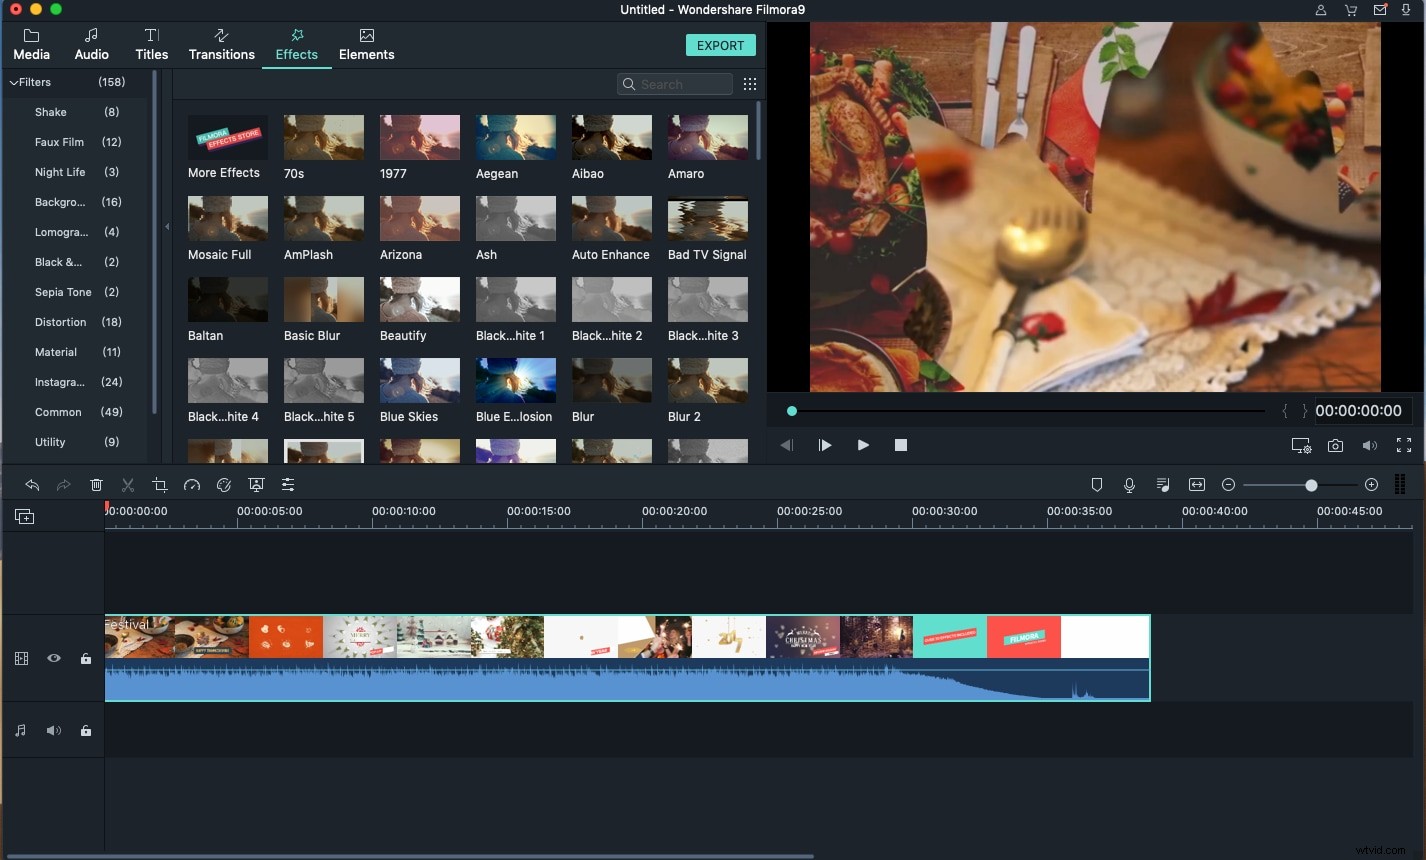Click the Record Voiceover microphone icon

point(1129,485)
